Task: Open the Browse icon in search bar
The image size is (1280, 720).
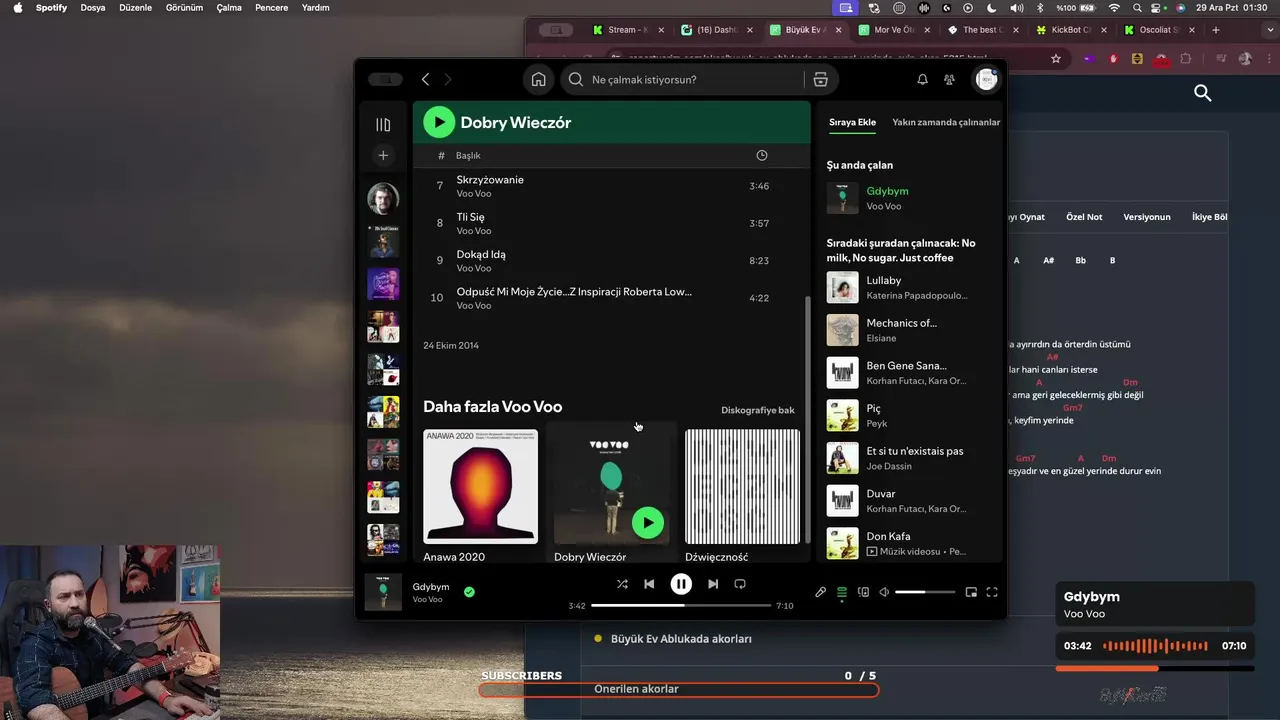Action: [820, 80]
